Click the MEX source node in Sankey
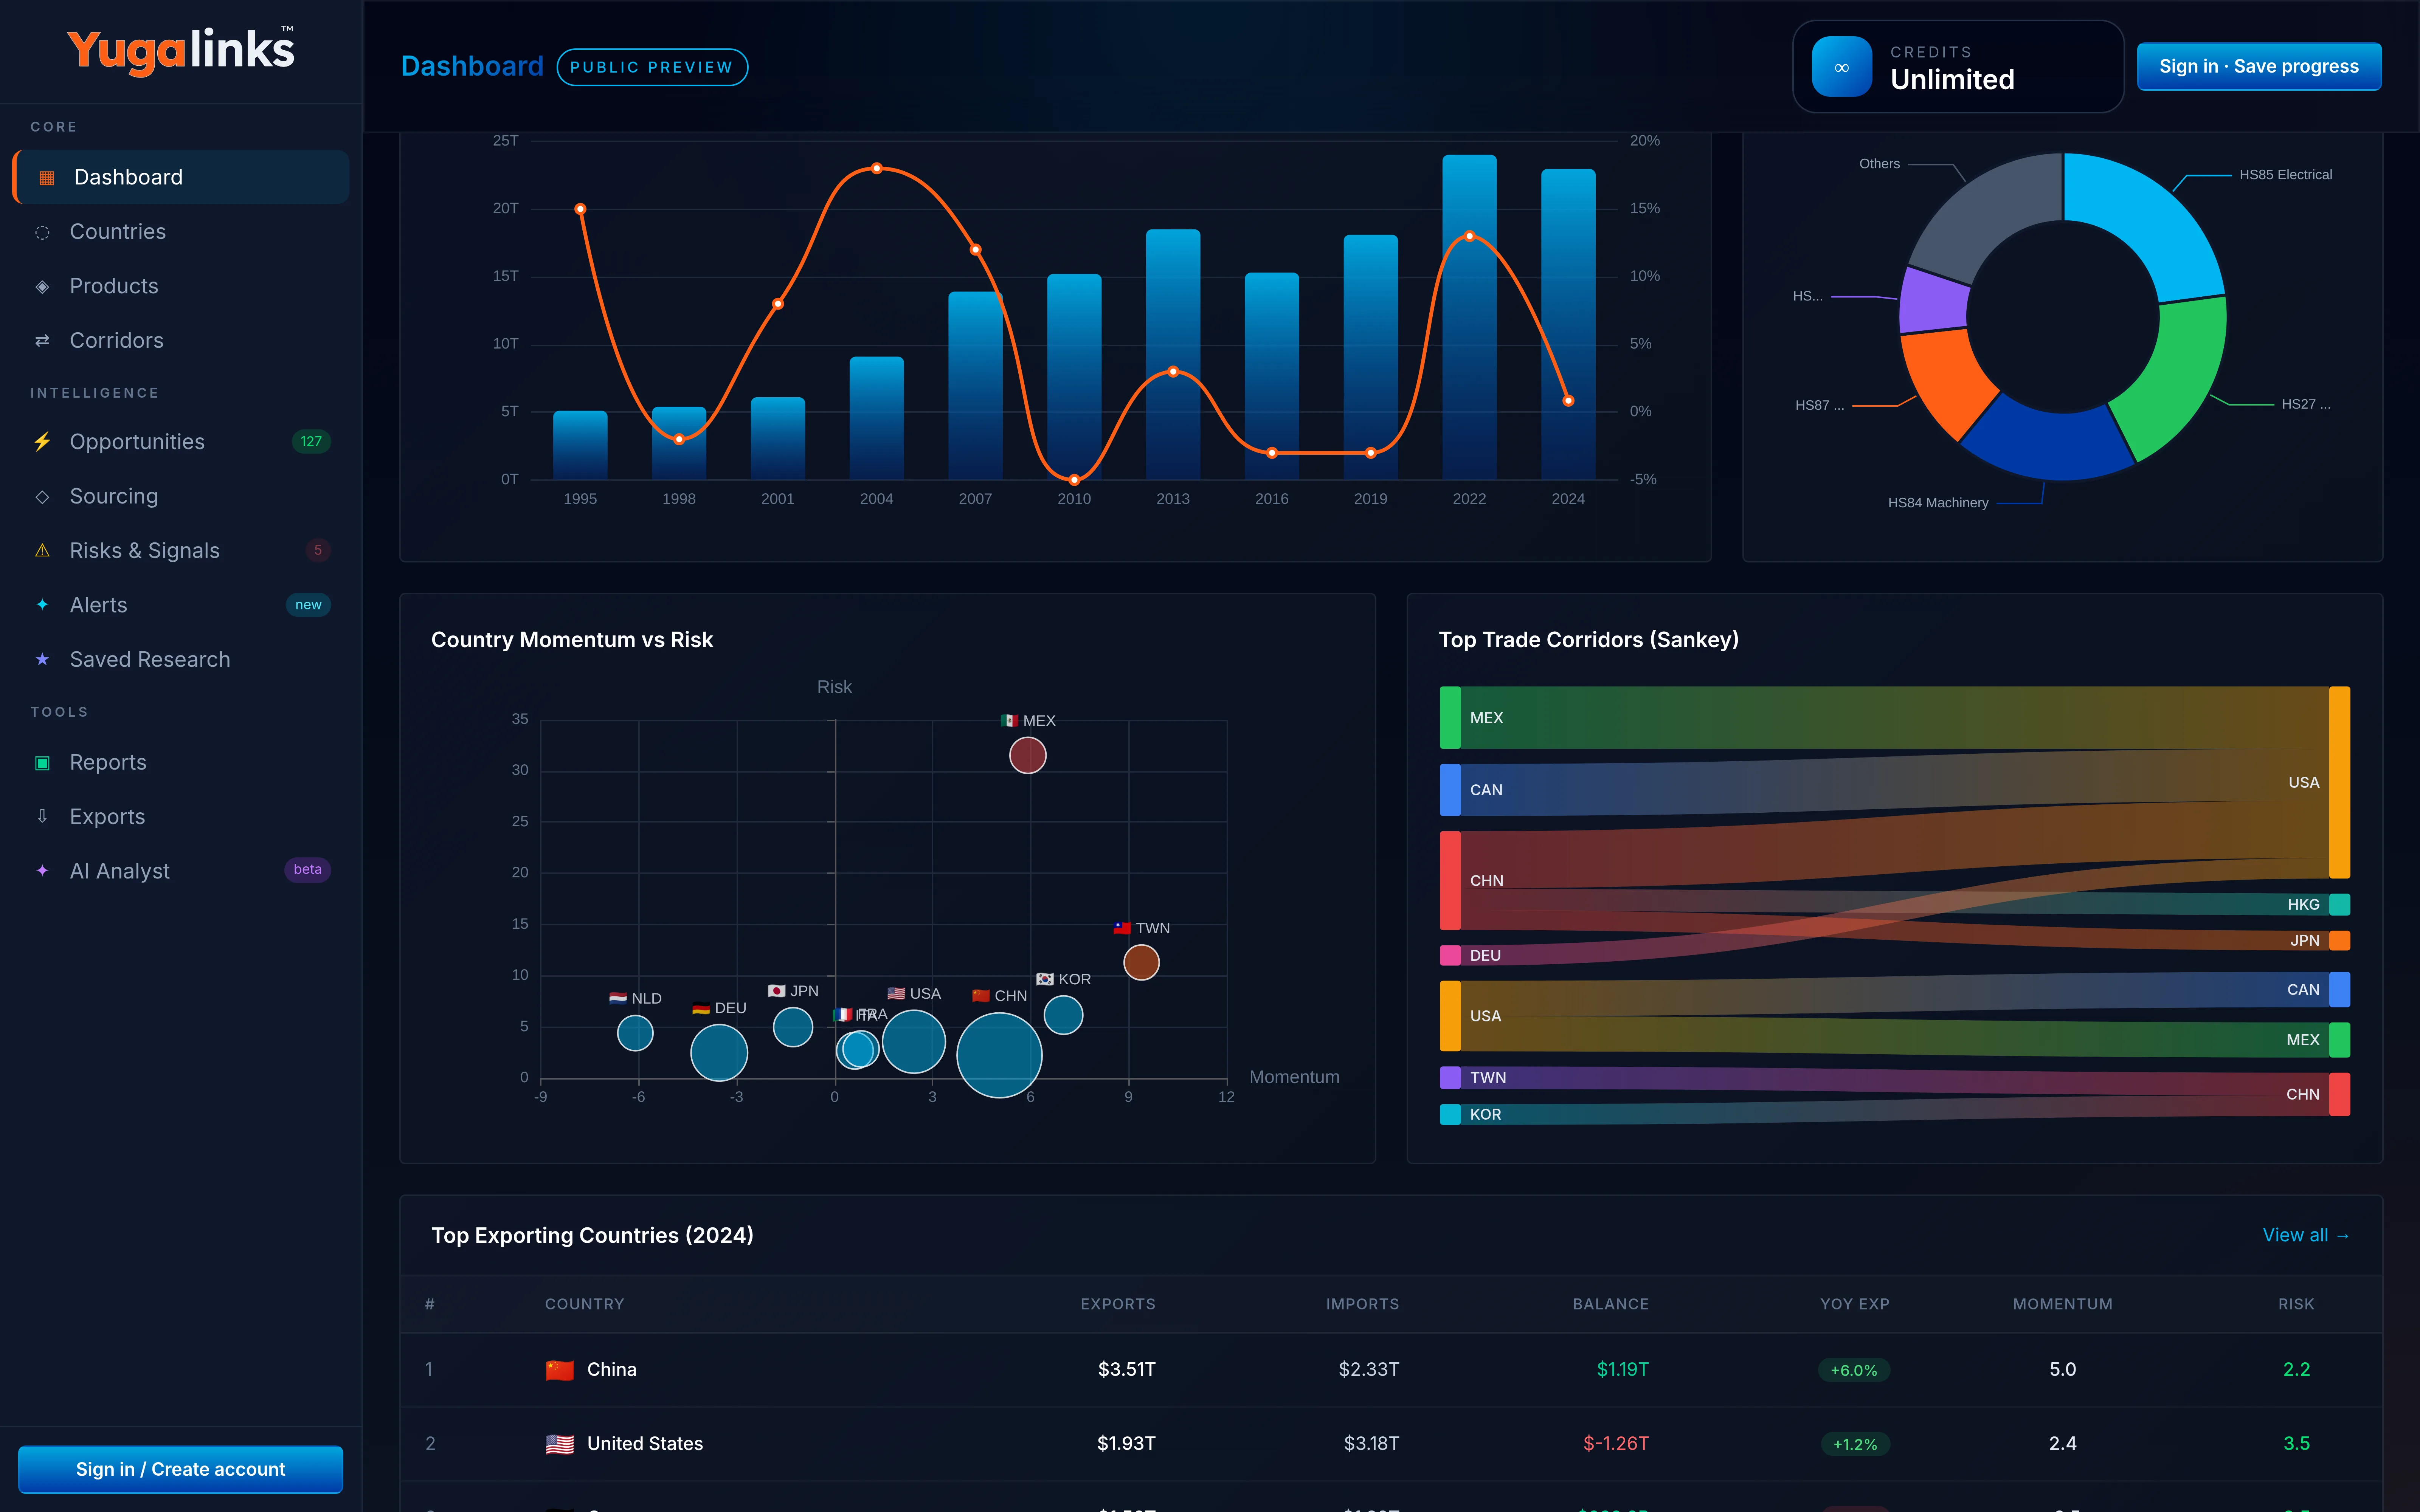Screen dimensions: 2420x1512 tap(1450, 718)
